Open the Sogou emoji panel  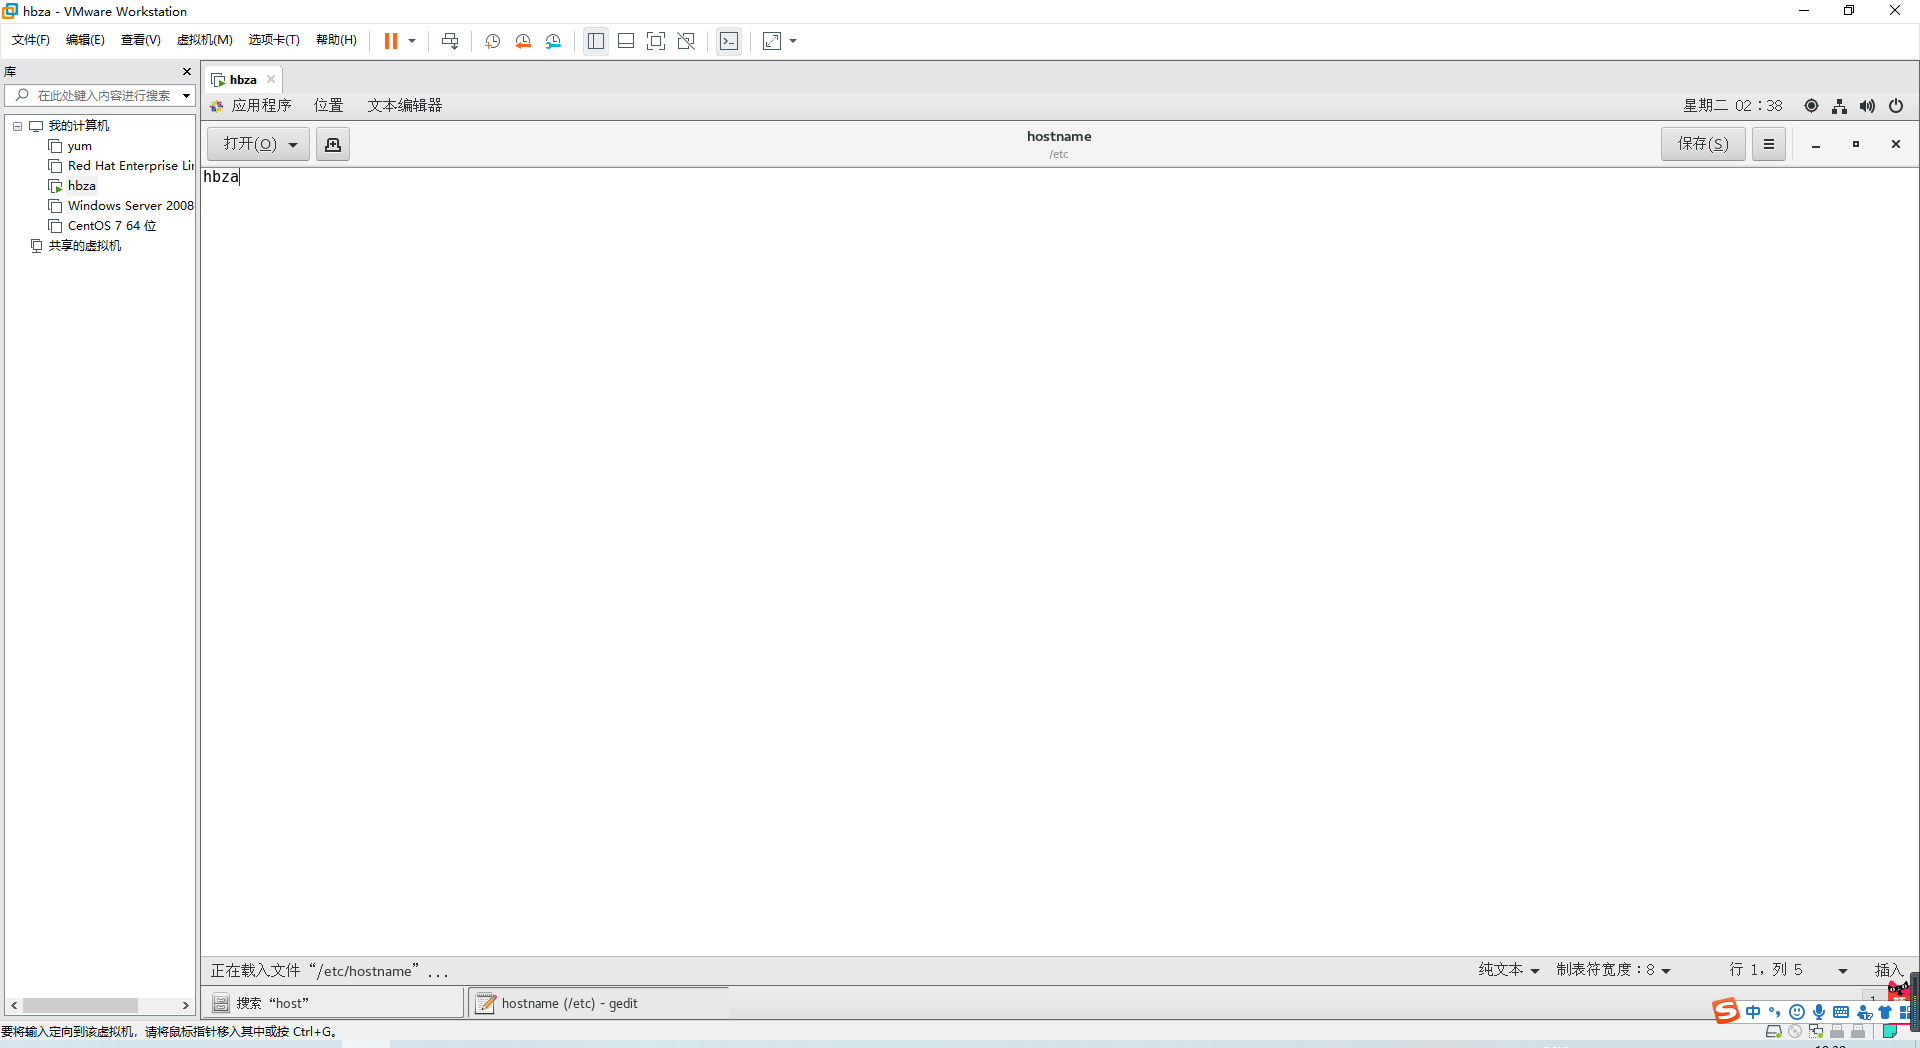click(x=1796, y=1012)
